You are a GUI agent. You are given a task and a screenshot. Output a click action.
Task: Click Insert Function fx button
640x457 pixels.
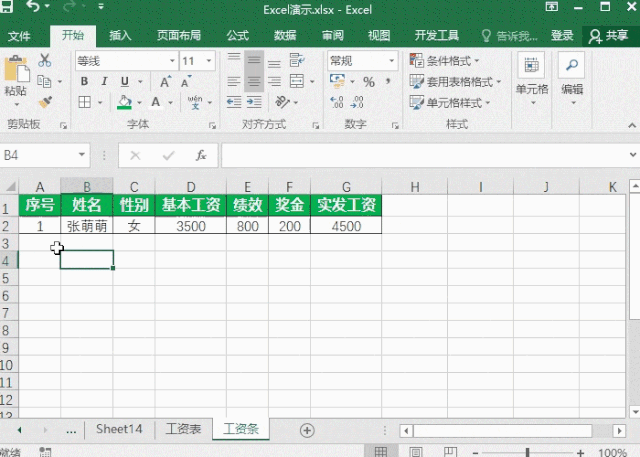[x=201, y=155]
